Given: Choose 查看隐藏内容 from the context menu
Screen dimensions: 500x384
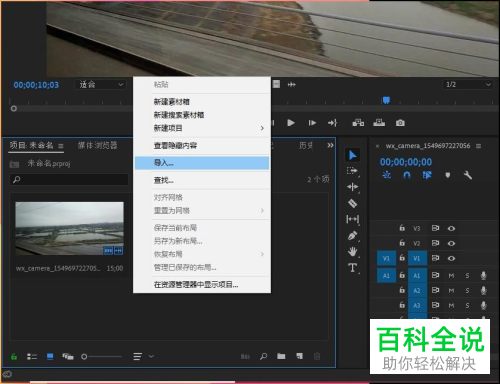Looking at the screenshot, I should coord(202,146).
